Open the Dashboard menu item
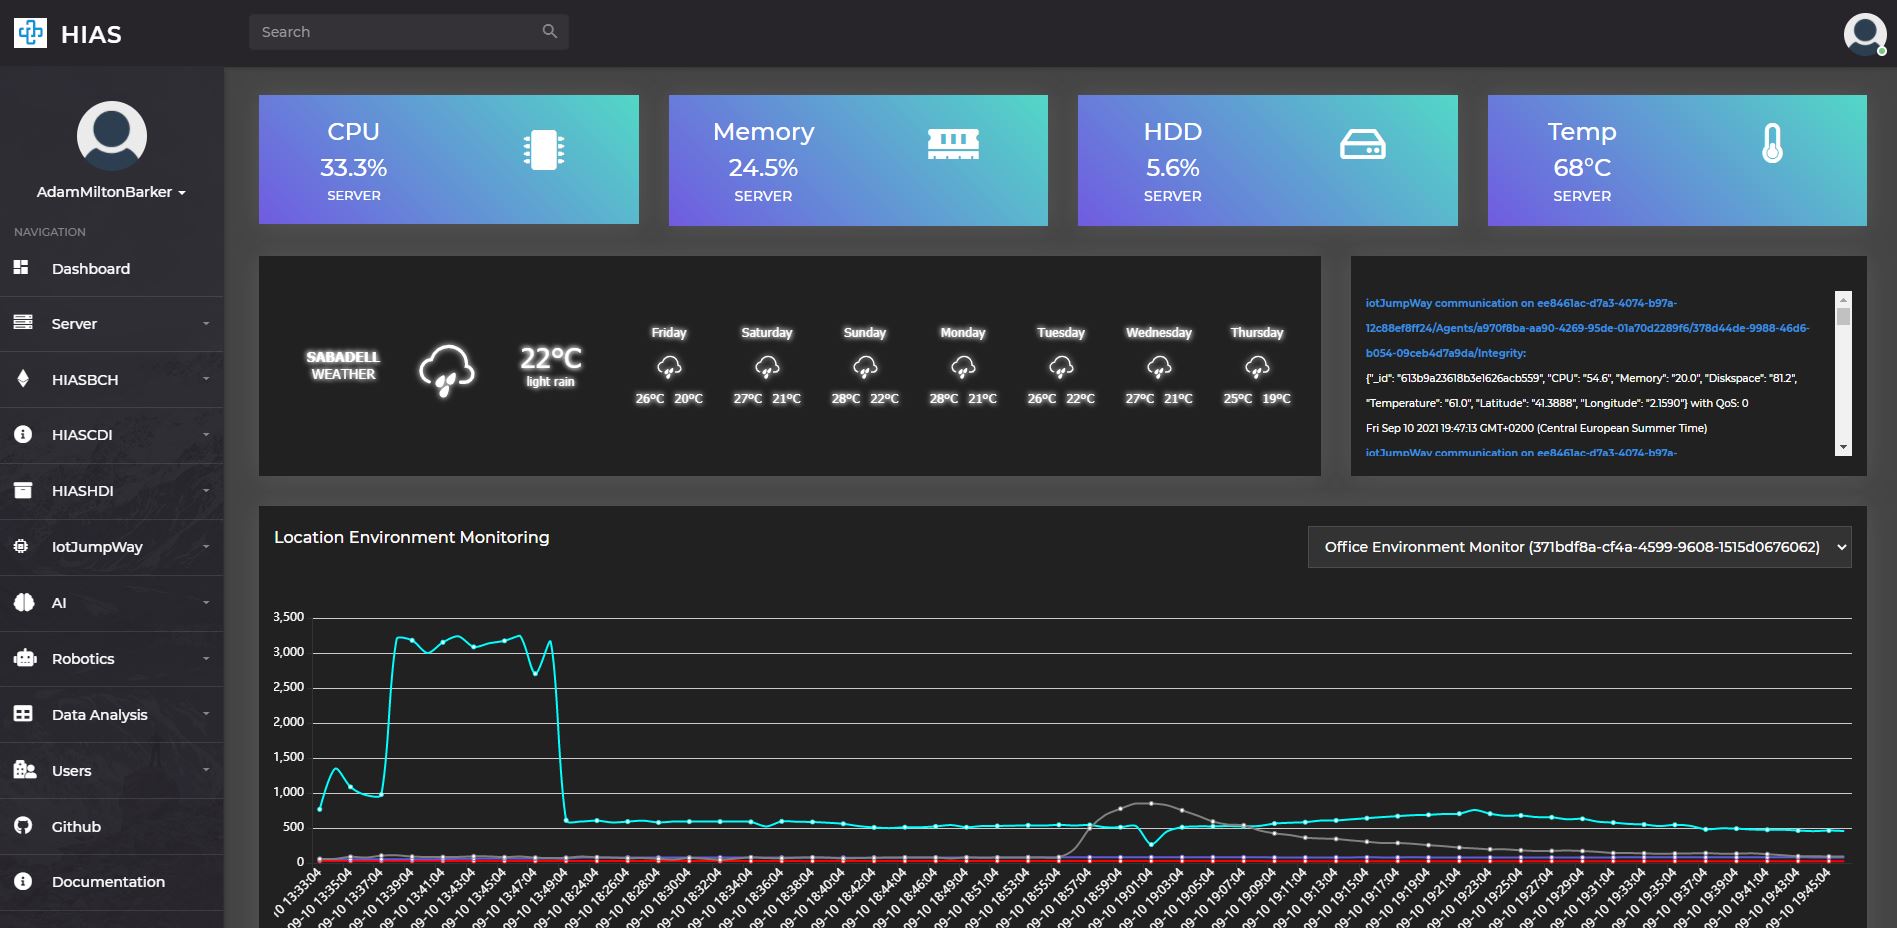This screenshot has width=1897, height=928. coord(112,268)
